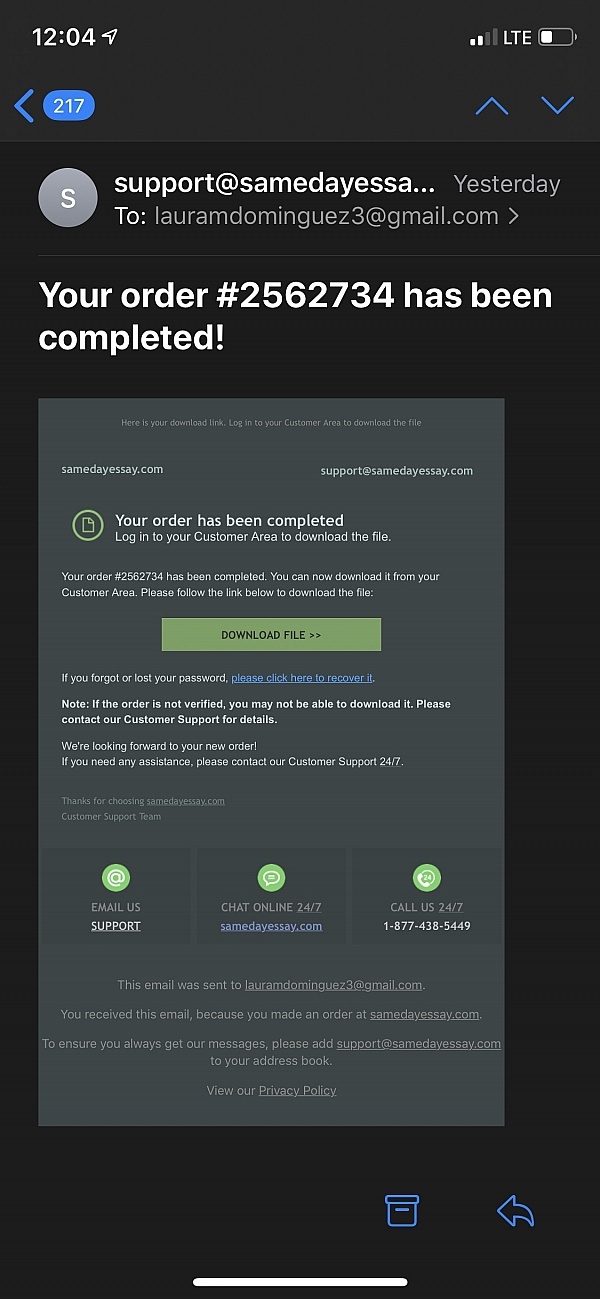Open samedayessay.com link under CHAT ONLINE
Screen dimensions: 600x1299
coord(271,926)
